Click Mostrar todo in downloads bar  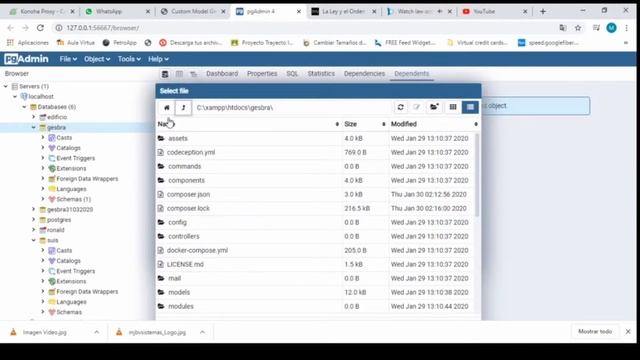[595, 331]
